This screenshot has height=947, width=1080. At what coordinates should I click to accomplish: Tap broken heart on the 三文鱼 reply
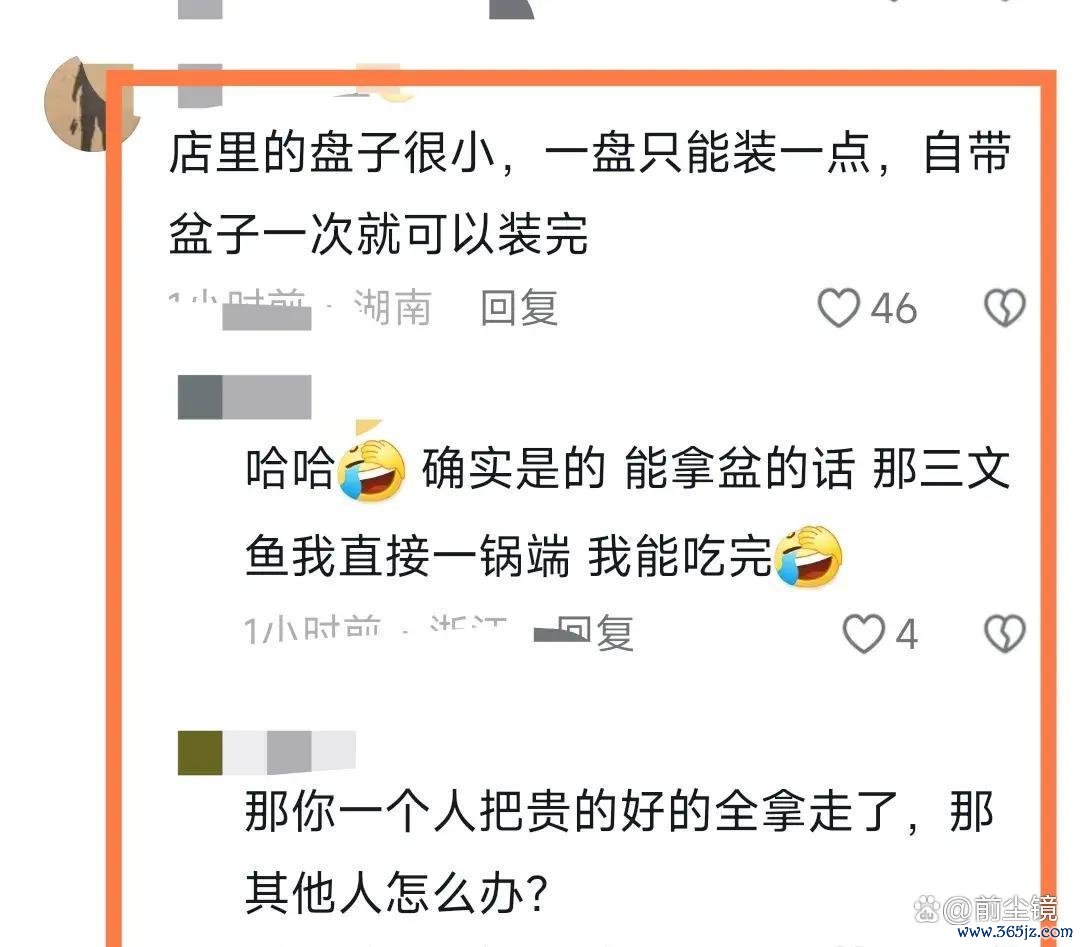click(x=1005, y=633)
